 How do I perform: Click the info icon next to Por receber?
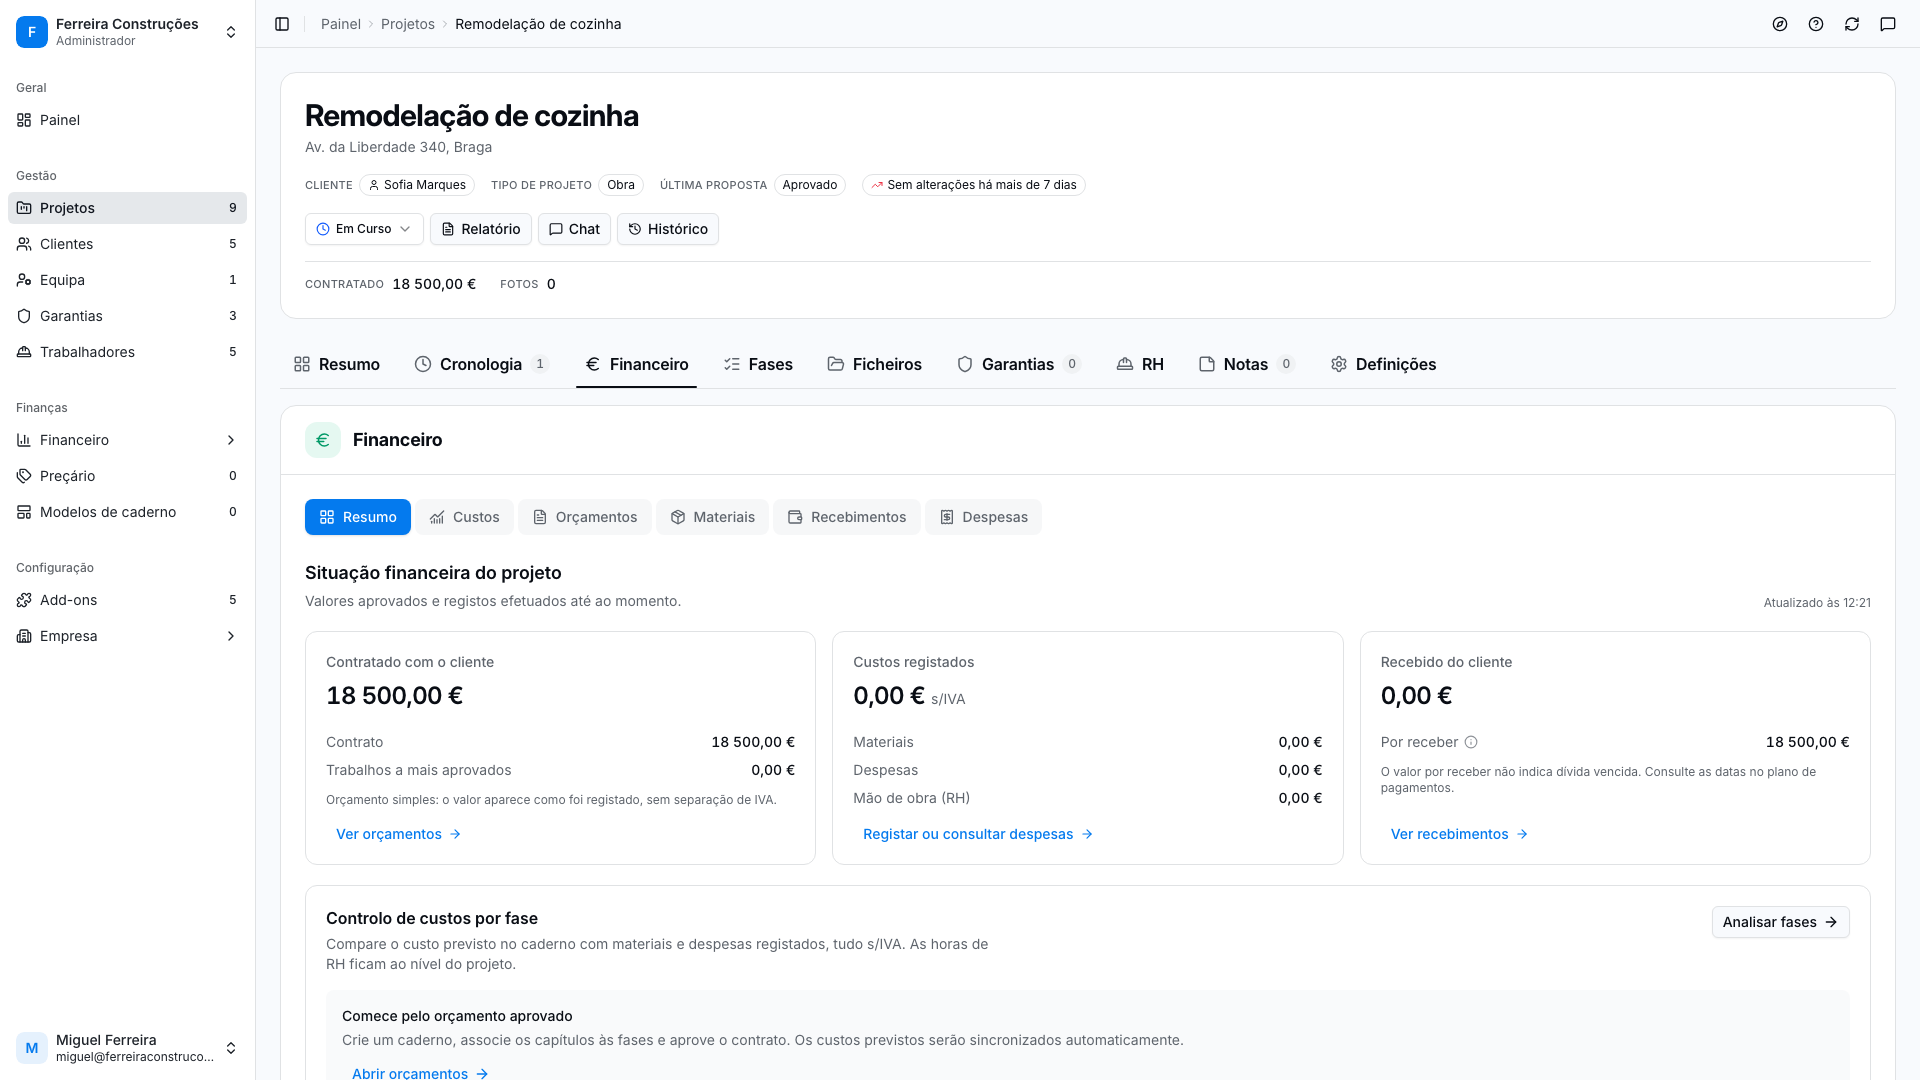(1471, 742)
